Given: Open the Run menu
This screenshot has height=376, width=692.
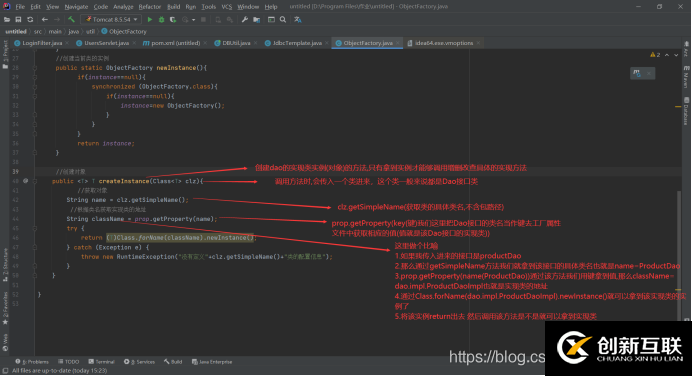Looking at the screenshot, I should coord(191,7).
